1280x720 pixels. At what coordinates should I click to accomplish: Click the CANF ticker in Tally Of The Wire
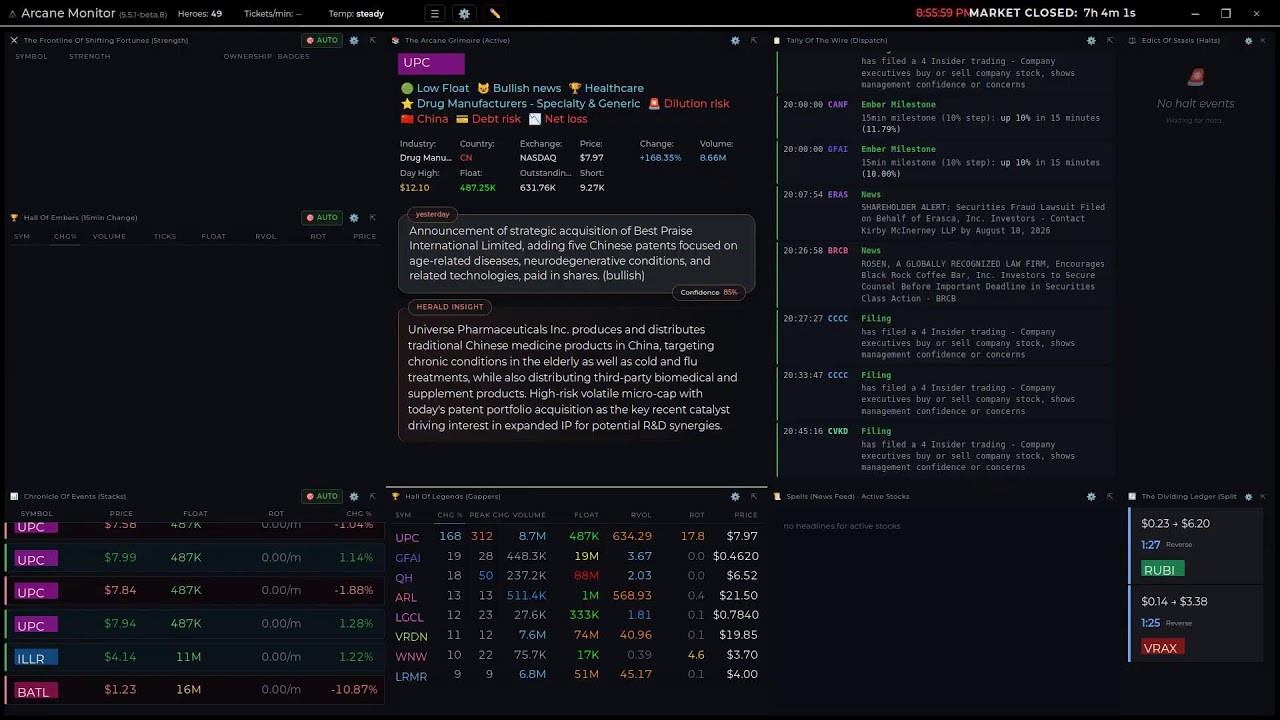(838, 104)
